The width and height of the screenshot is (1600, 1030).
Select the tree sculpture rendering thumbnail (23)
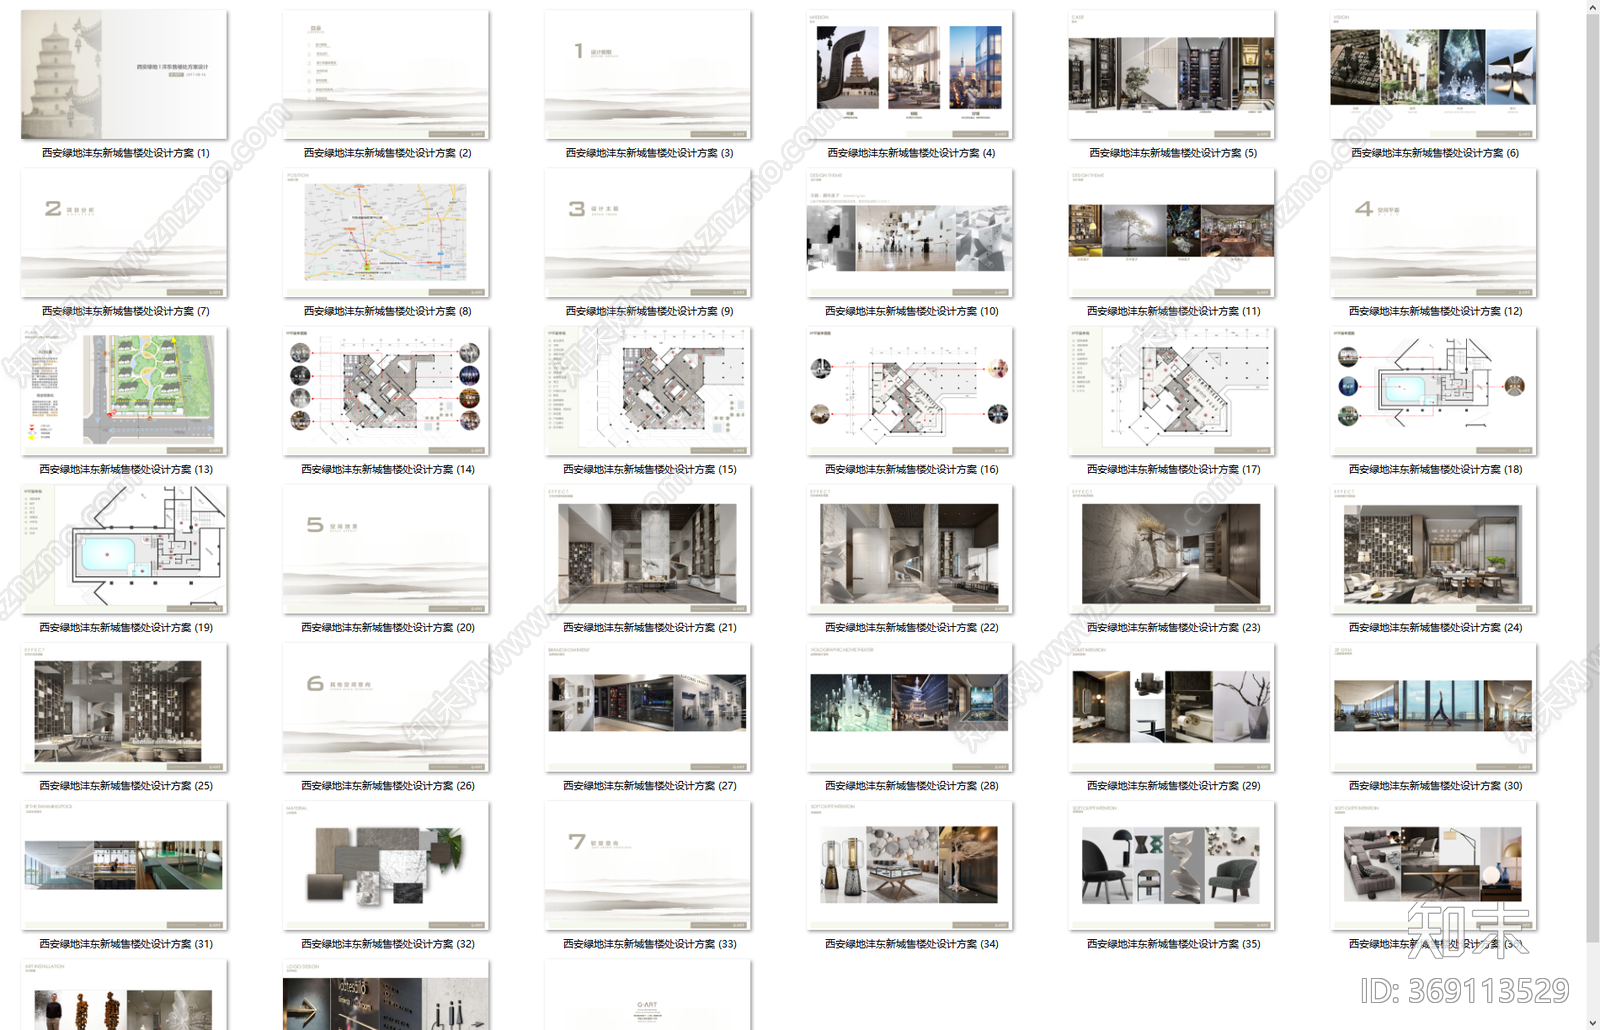(1172, 549)
